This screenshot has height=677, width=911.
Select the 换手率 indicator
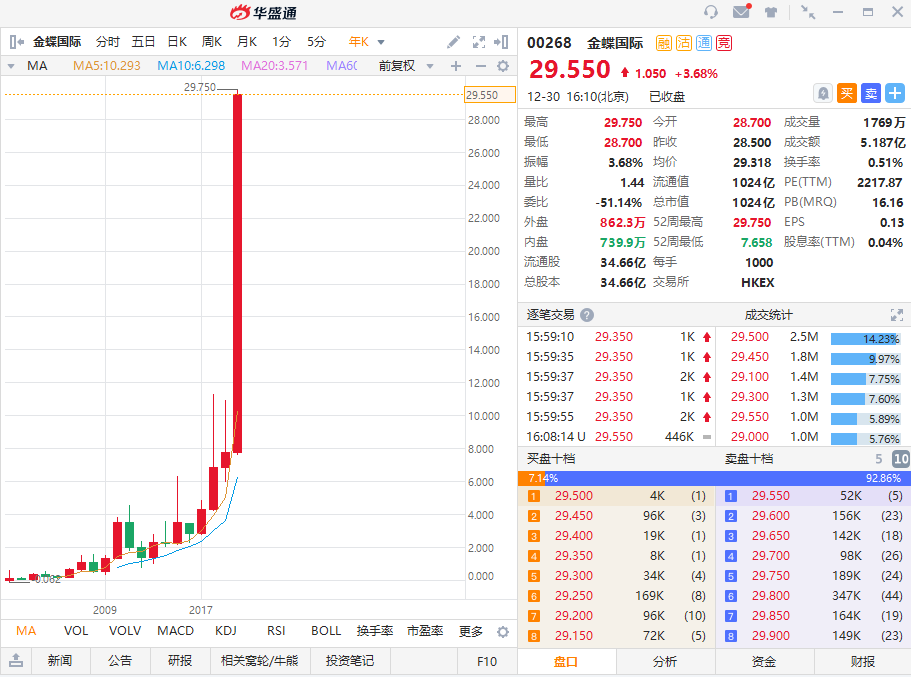point(375,631)
